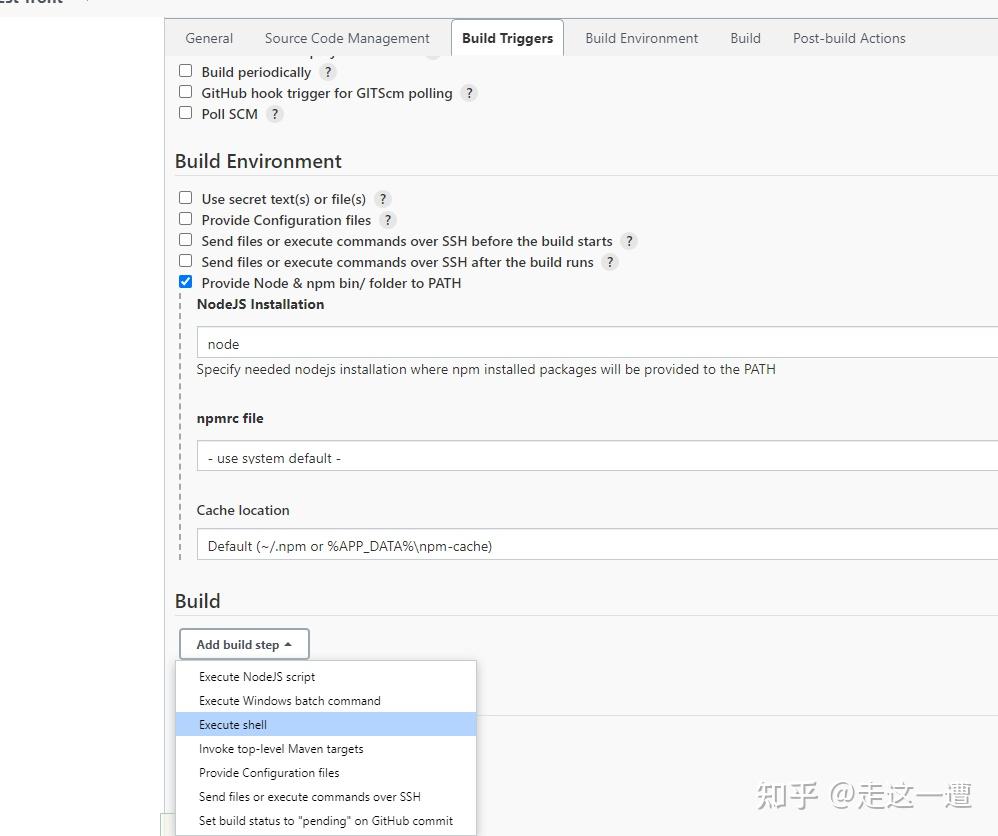Open help for SSH before build starts option
The image size is (998, 836).
pos(629,241)
